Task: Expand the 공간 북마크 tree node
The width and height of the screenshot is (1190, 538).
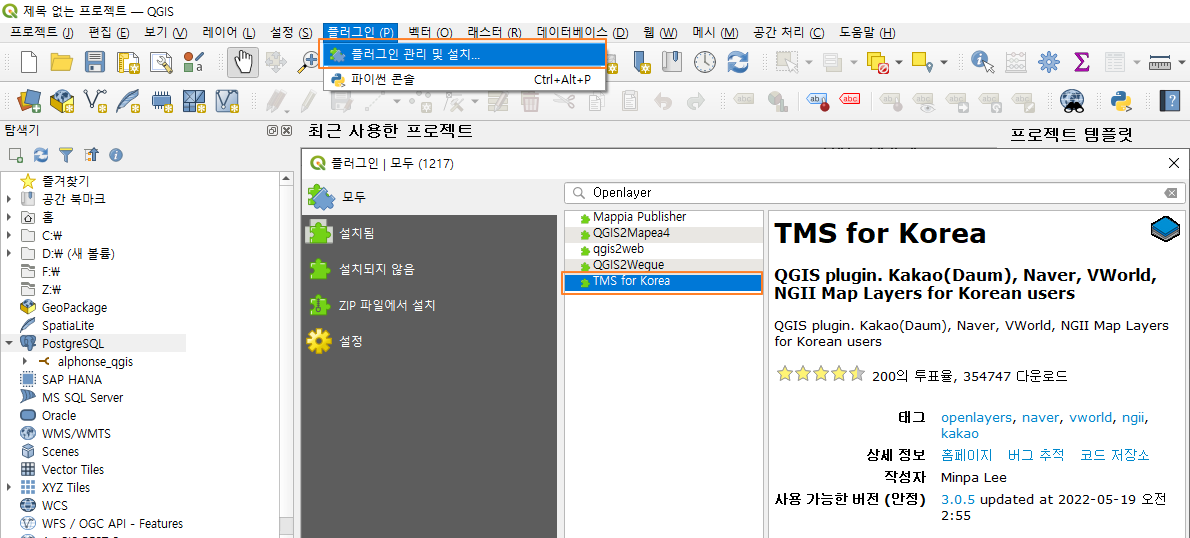Action: coord(8,200)
